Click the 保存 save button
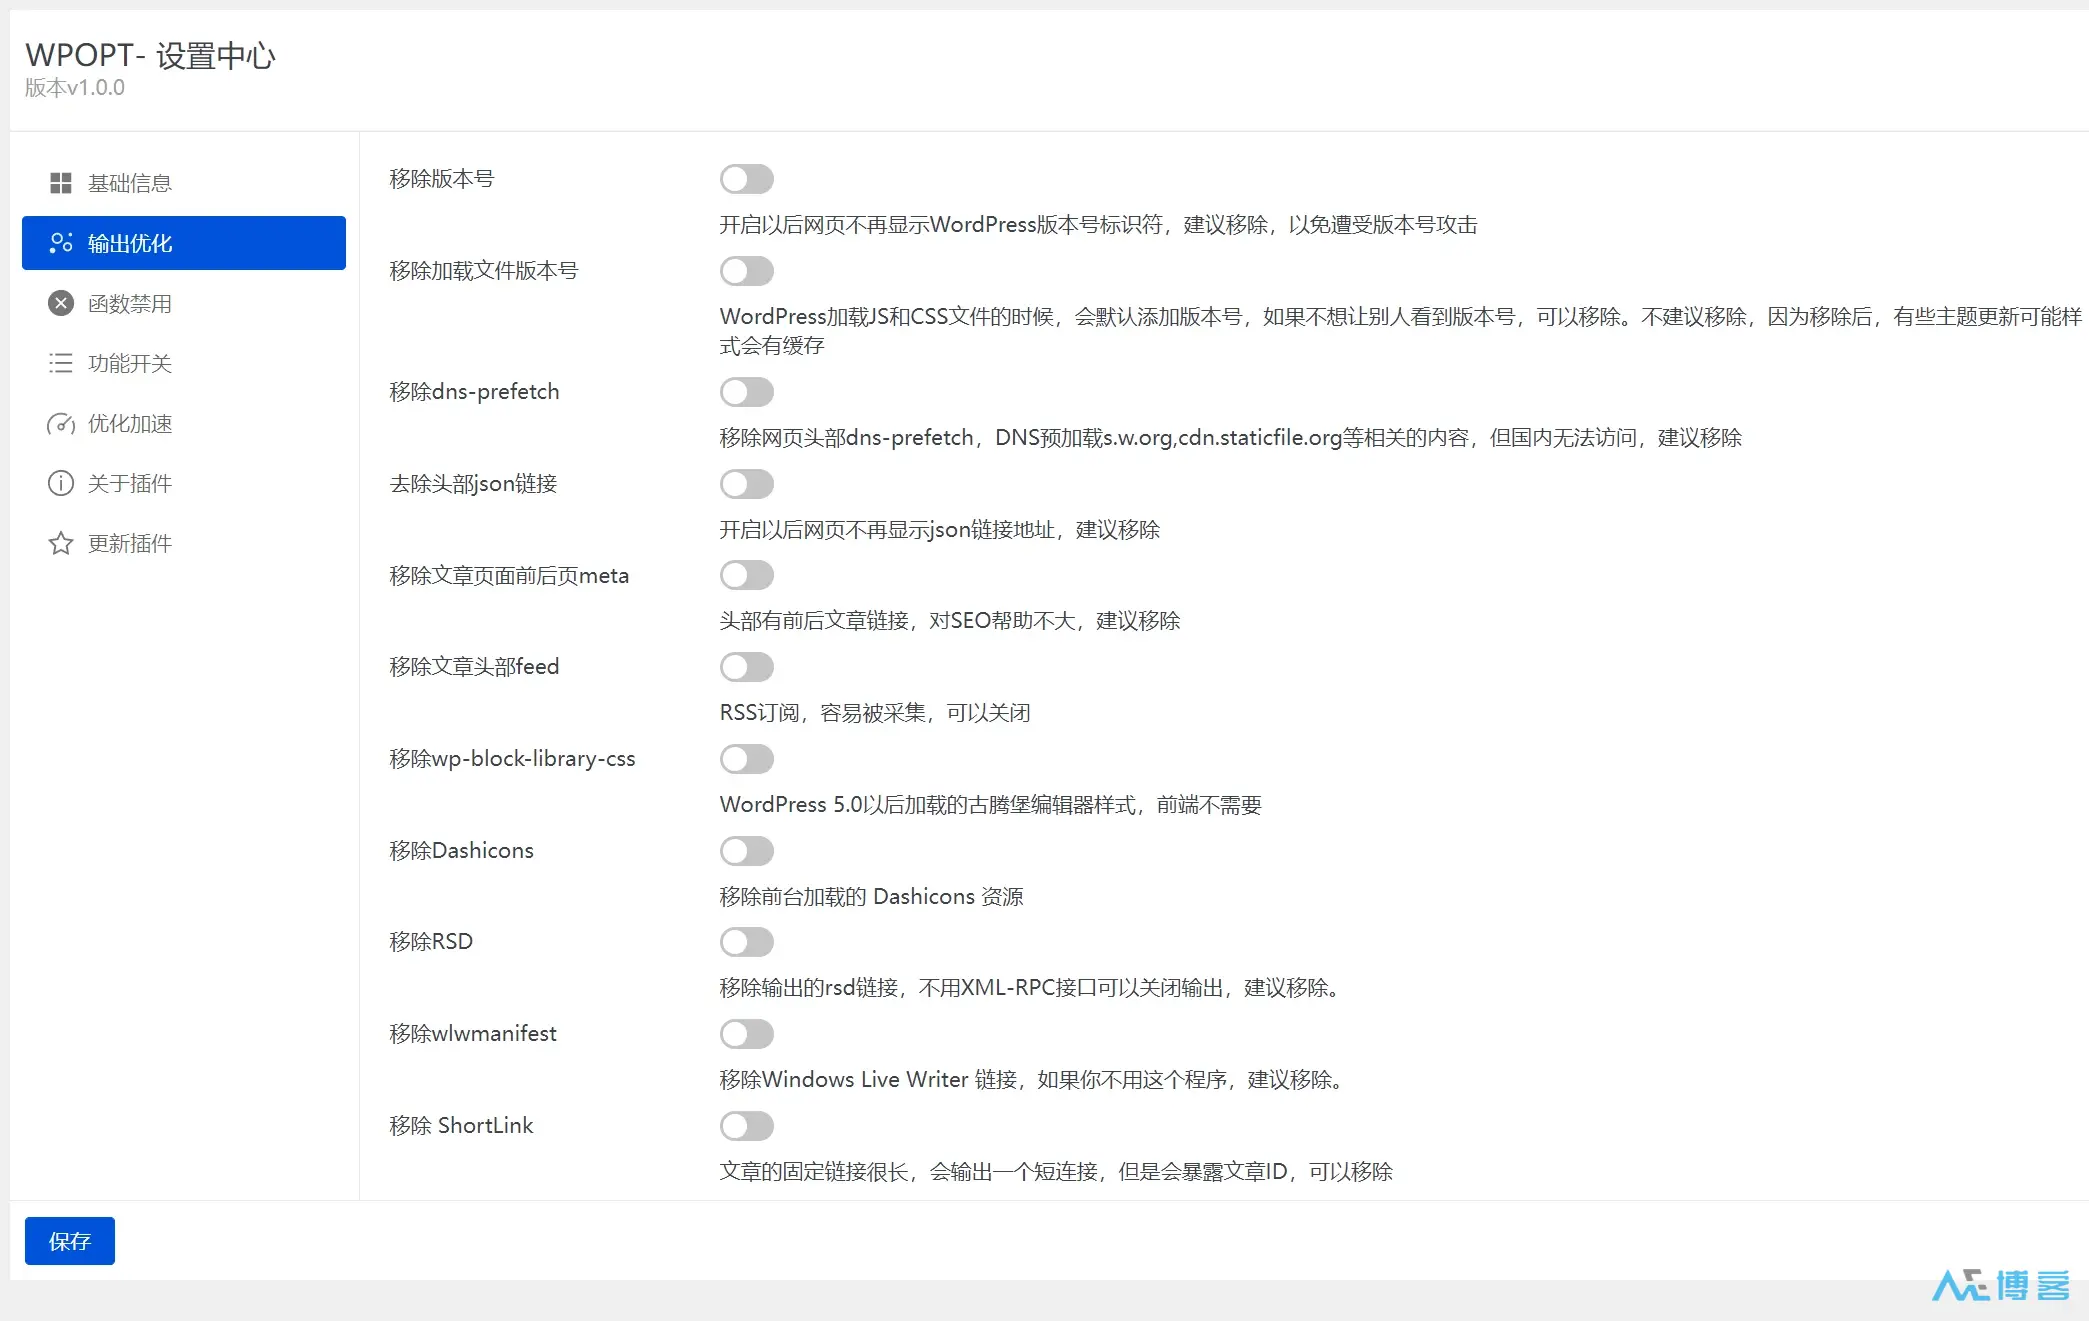 click(68, 1240)
